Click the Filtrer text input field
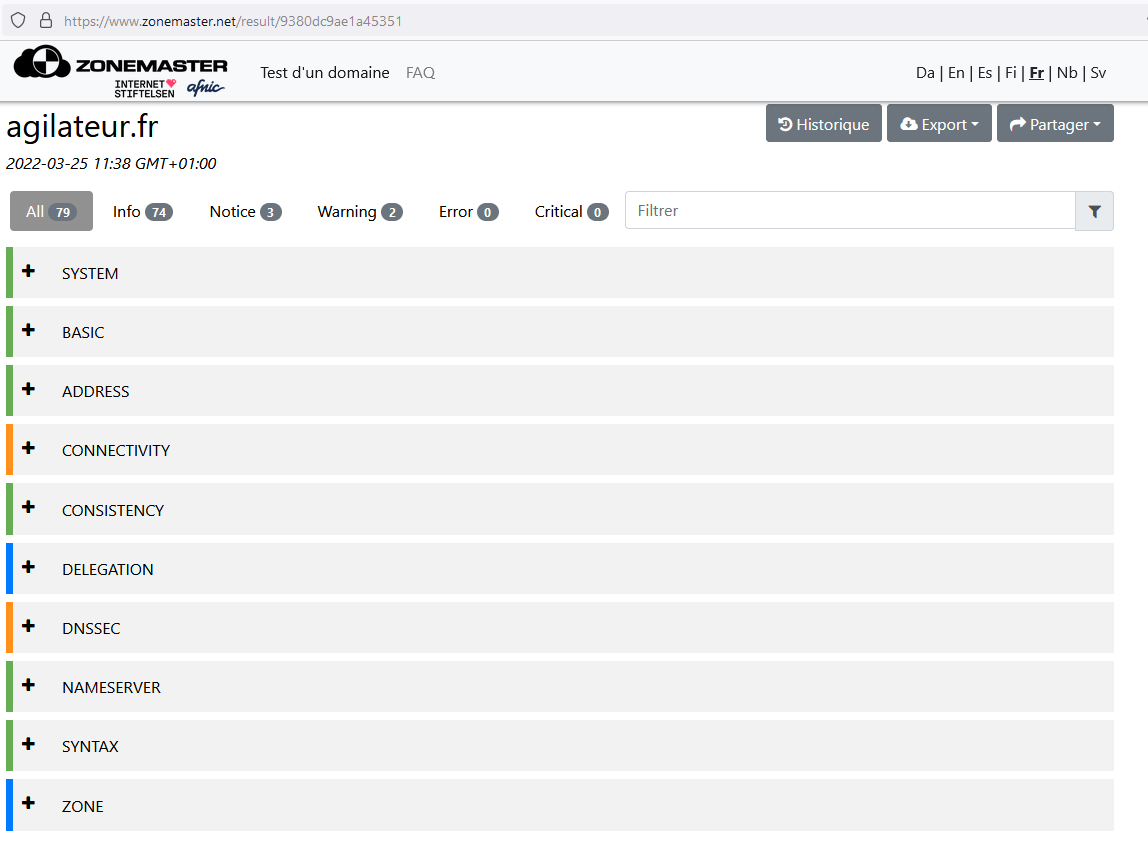This screenshot has width=1148, height=856. click(x=850, y=211)
